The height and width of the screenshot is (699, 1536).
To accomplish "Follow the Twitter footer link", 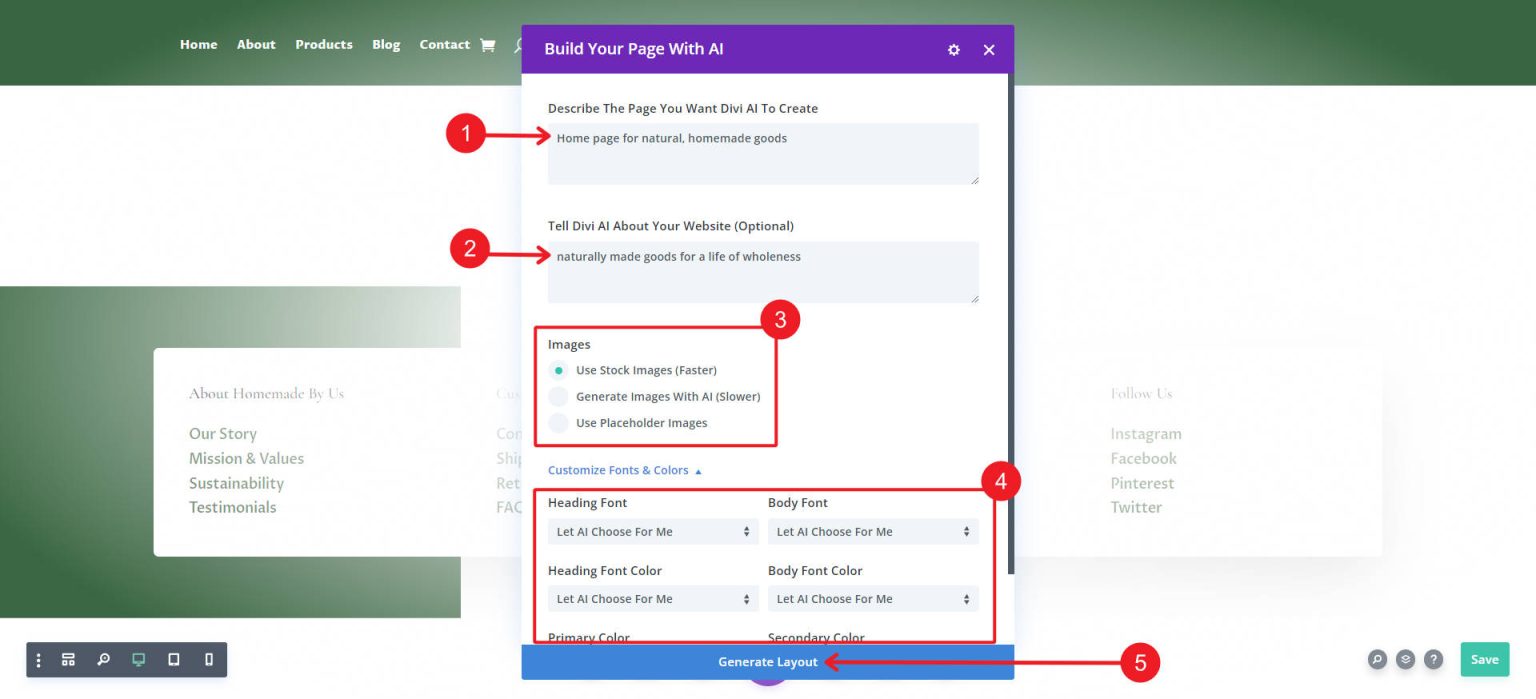I will [x=1136, y=507].
